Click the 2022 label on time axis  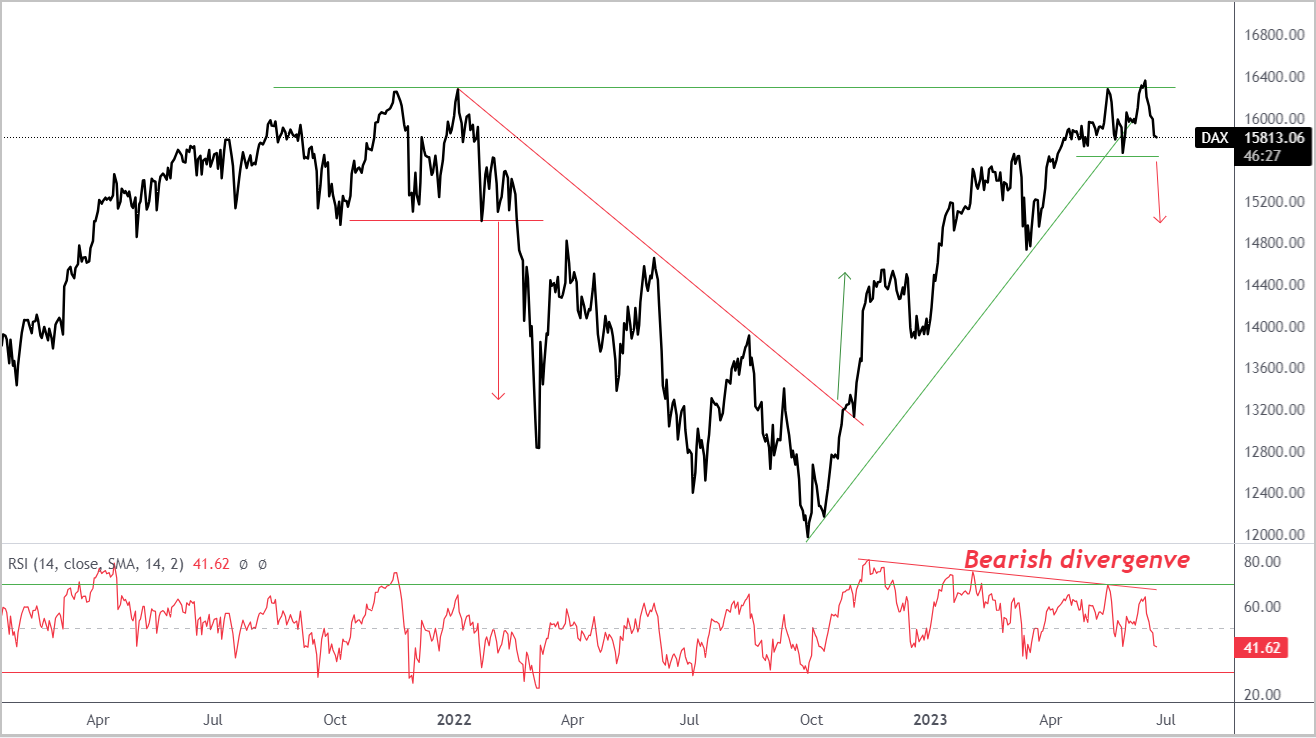click(454, 719)
